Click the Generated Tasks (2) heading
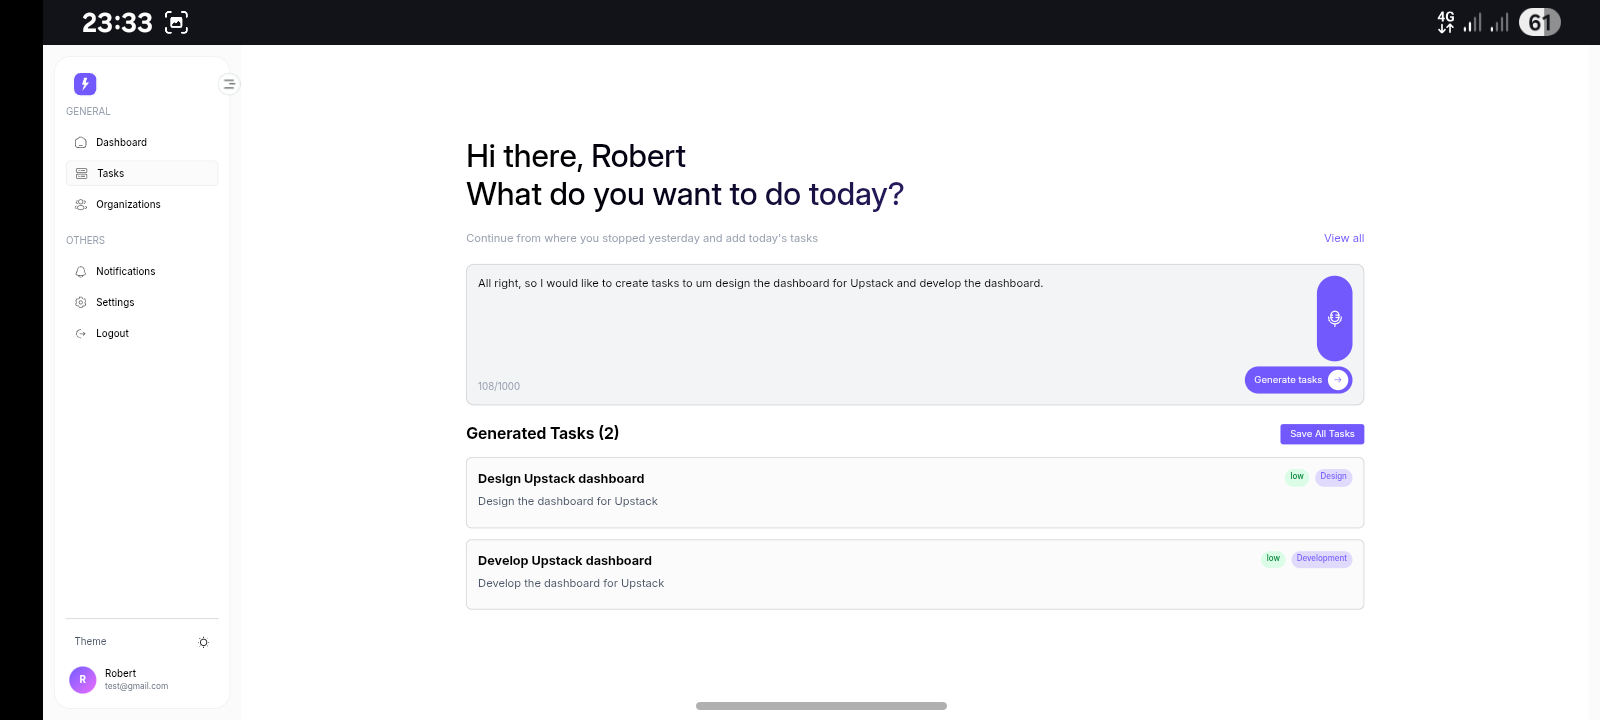The image size is (1600, 720). (543, 433)
